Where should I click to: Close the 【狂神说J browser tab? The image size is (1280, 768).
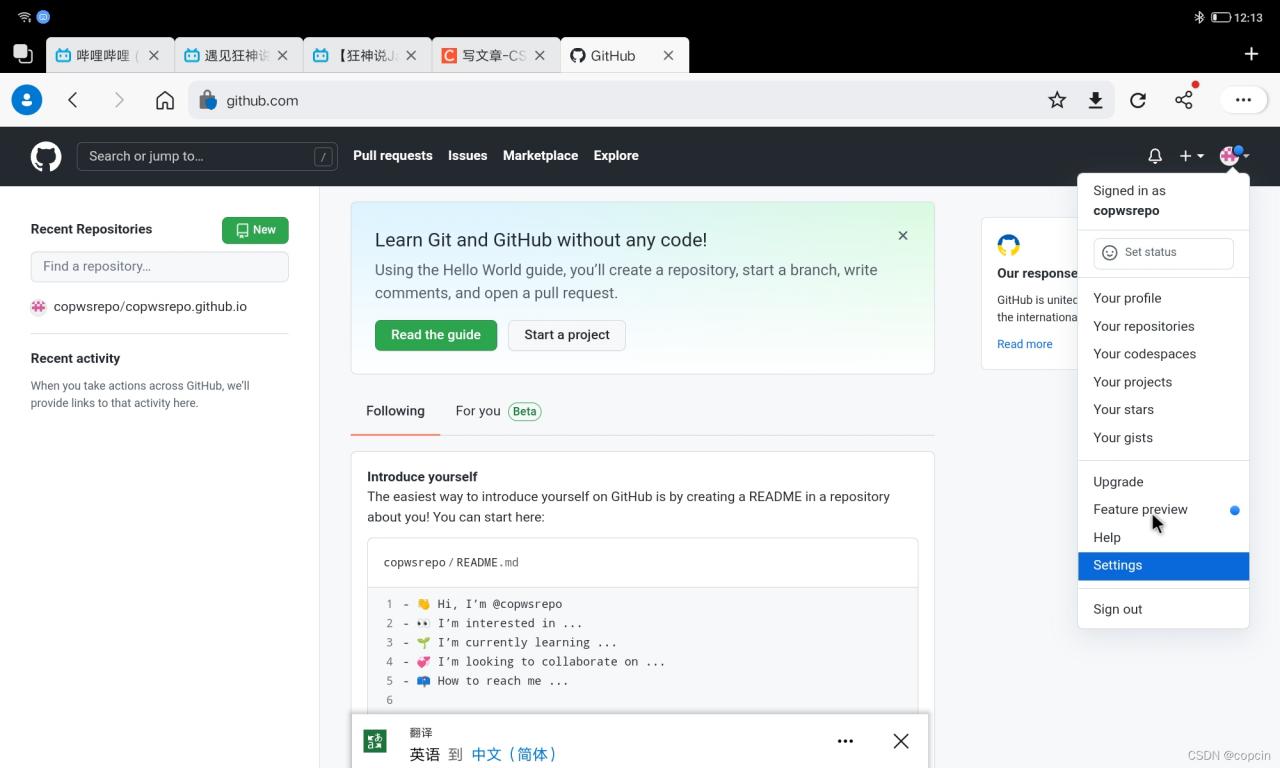click(x=411, y=56)
